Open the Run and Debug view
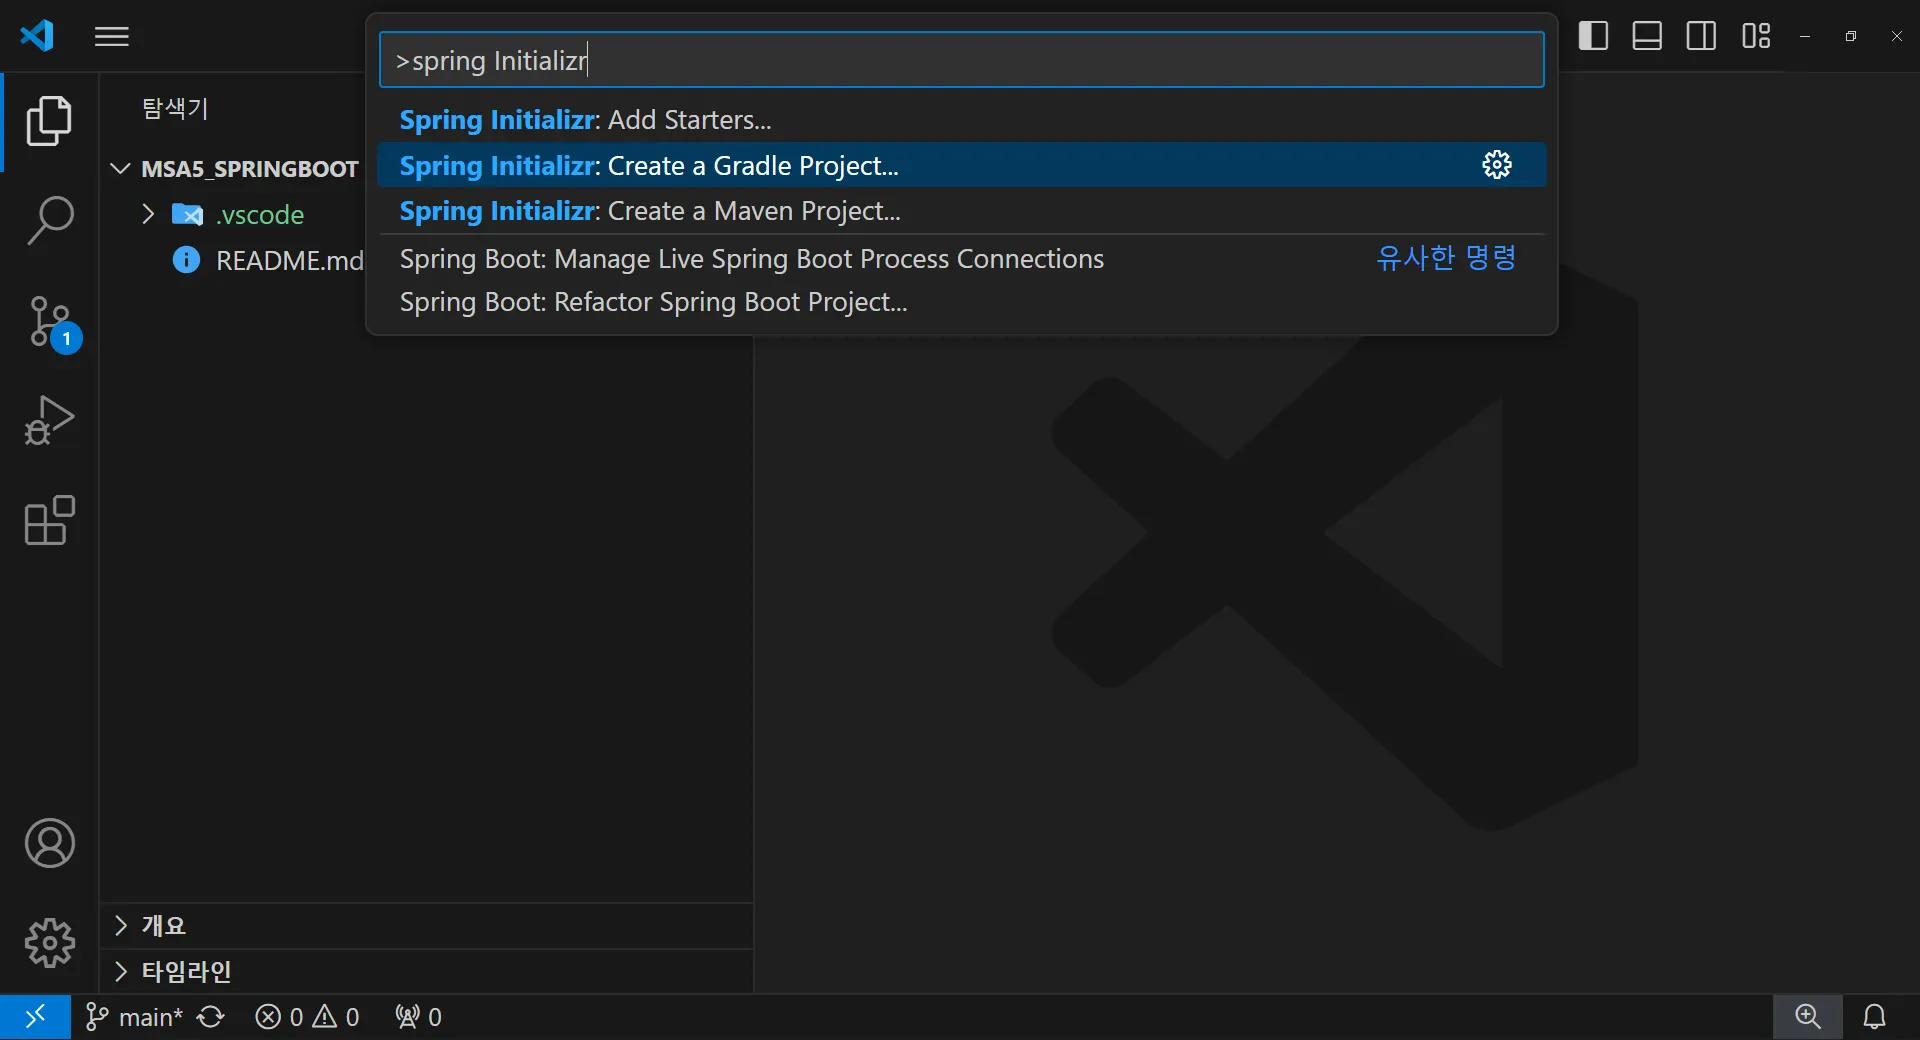Viewport: 1920px width, 1040px height. point(49,421)
